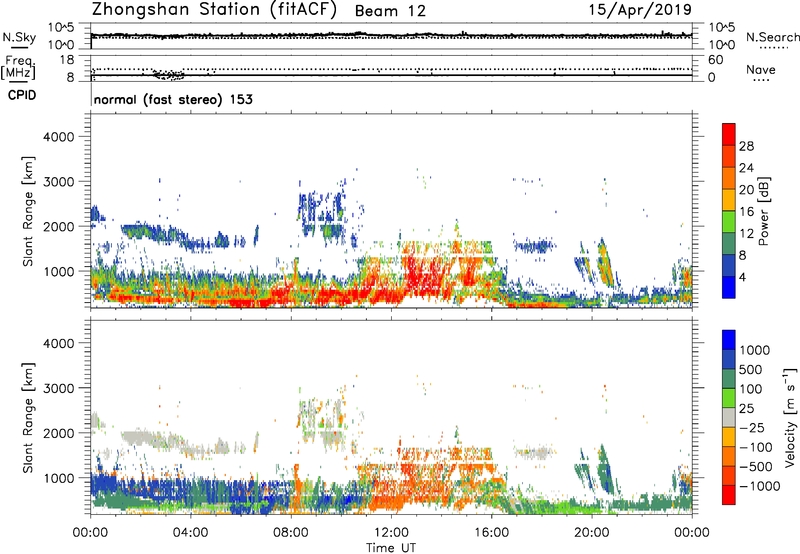800x554 pixels.
Task: Click the '20:00' time axis label
Action: pyautogui.click(x=592, y=533)
